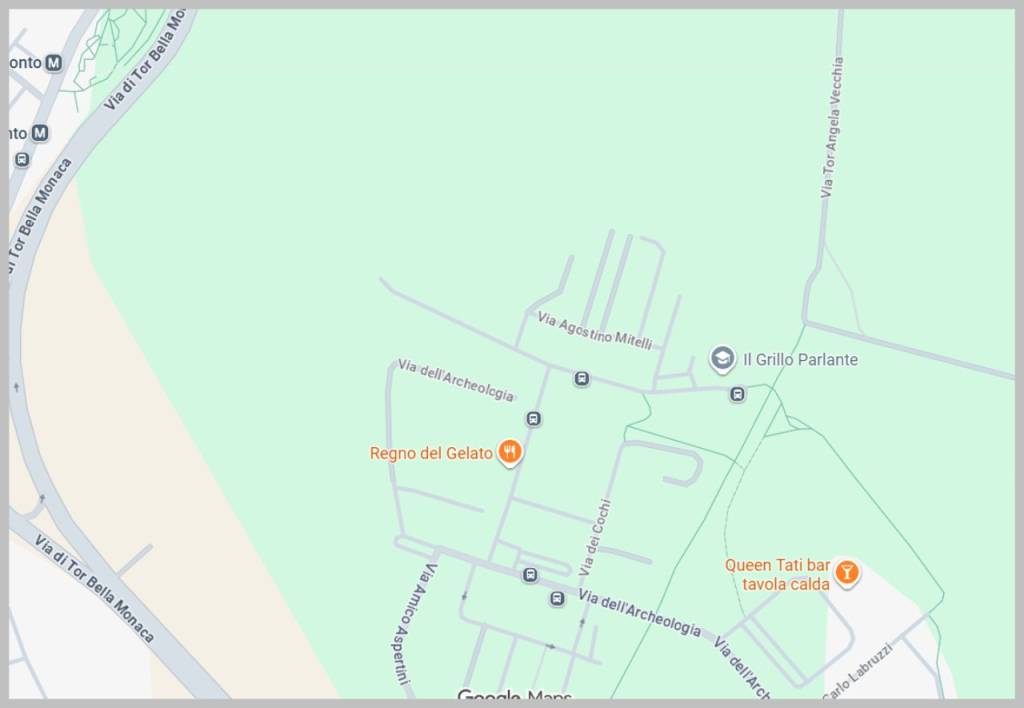Click the Google Maps logo at bottom
The height and width of the screenshot is (708, 1024).
point(515,696)
